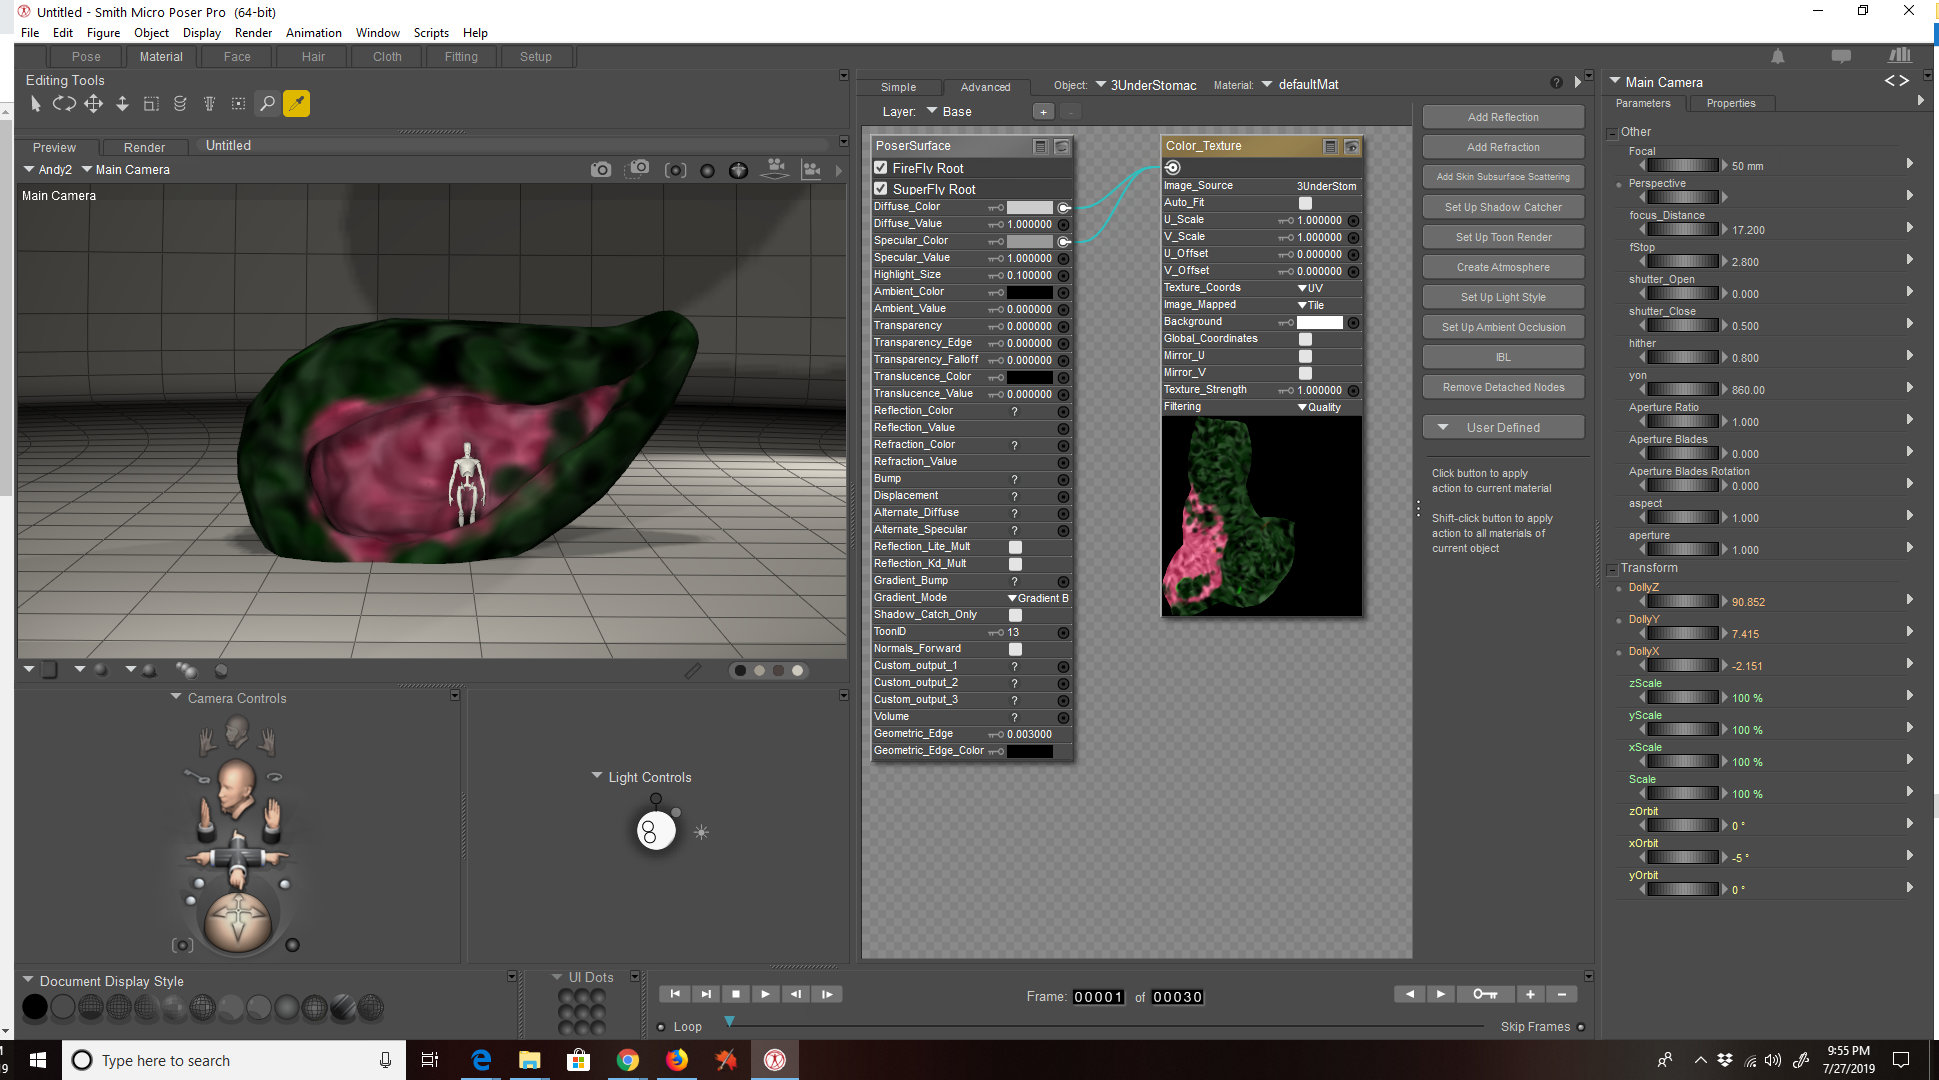Click the Rotate editing tool
Image resolution: width=1939 pixels, height=1080 pixels.
point(64,103)
